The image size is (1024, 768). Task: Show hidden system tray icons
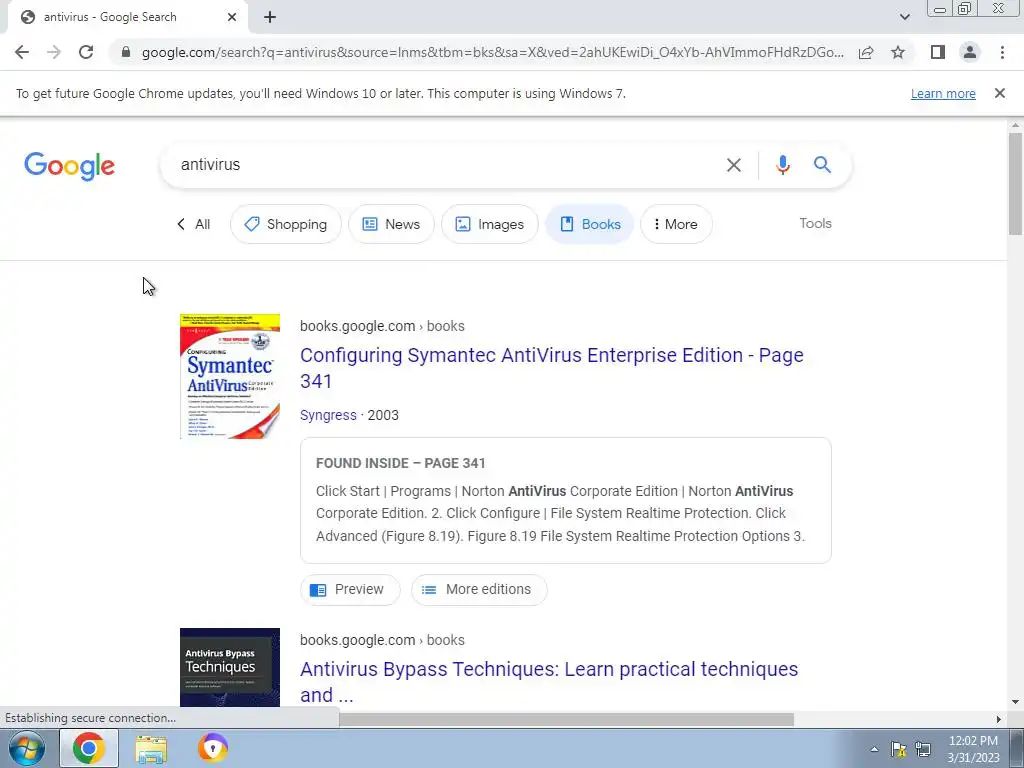click(x=874, y=749)
